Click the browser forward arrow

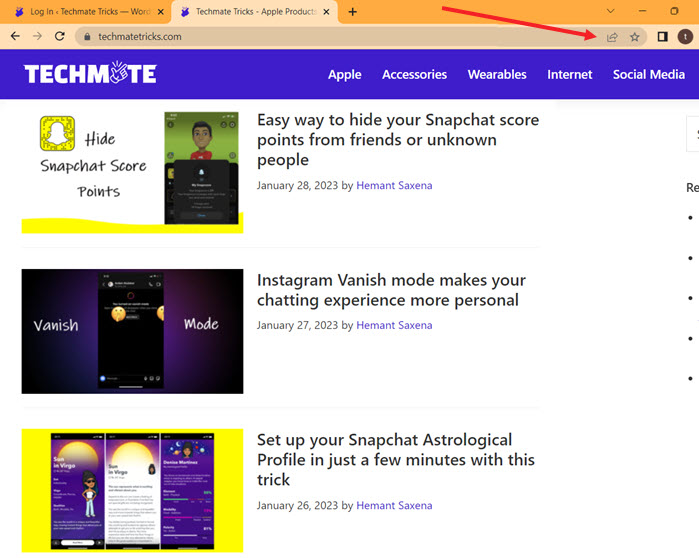(37, 37)
